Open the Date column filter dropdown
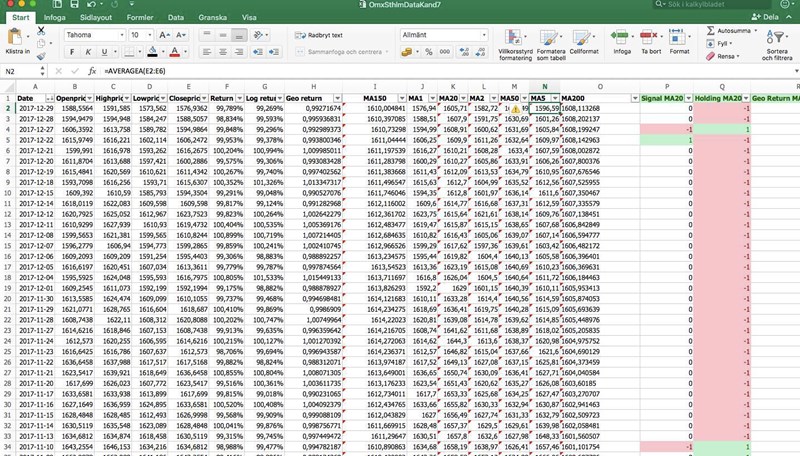The width and height of the screenshot is (800, 456). (56, 97)
